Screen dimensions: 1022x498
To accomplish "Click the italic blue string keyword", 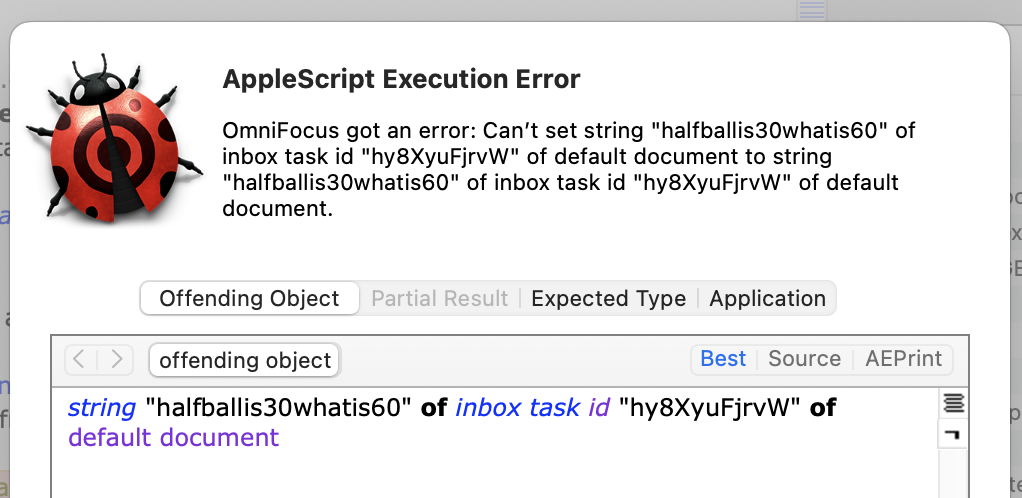I will click(102, 407).
